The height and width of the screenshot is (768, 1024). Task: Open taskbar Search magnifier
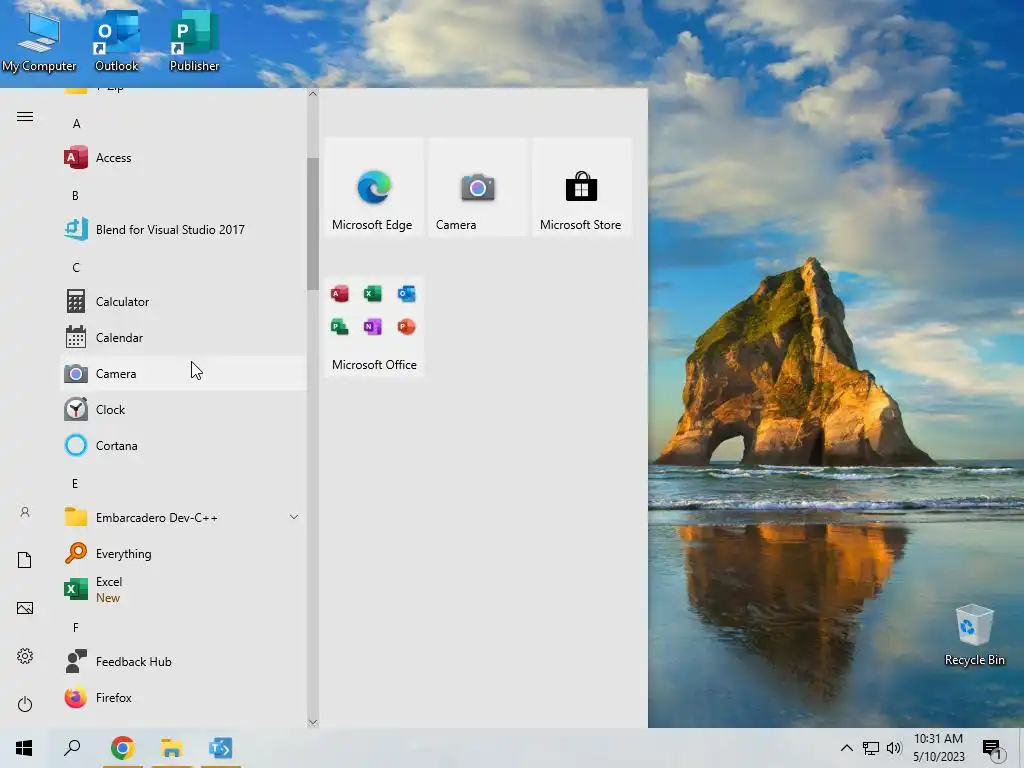(72, 748)
